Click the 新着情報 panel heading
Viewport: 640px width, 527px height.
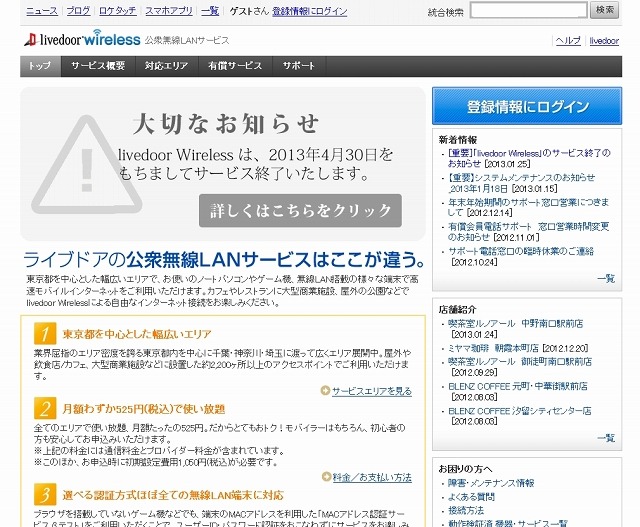[458, 140]
